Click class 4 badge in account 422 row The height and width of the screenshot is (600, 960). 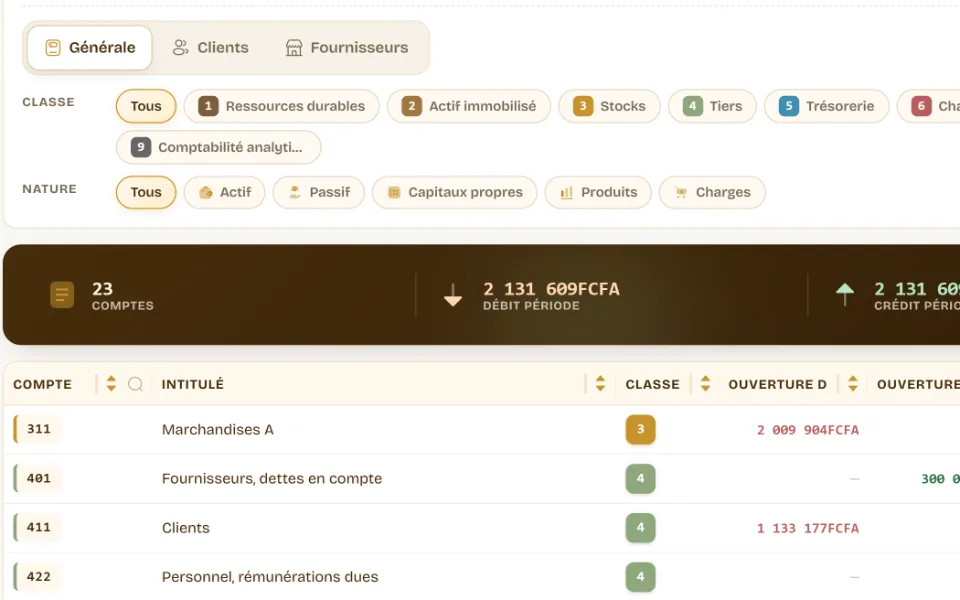pyautogui.click(x=640, y=577)
